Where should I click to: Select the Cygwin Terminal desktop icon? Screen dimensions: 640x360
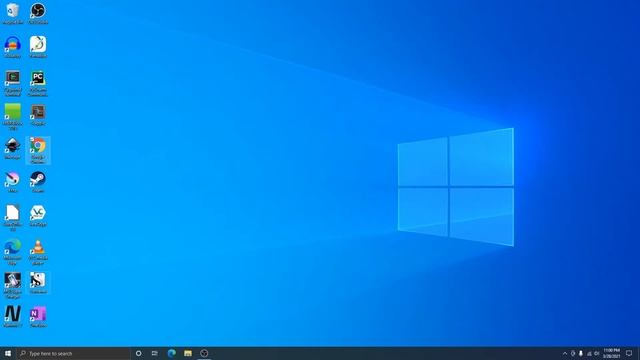click(13, 83)
